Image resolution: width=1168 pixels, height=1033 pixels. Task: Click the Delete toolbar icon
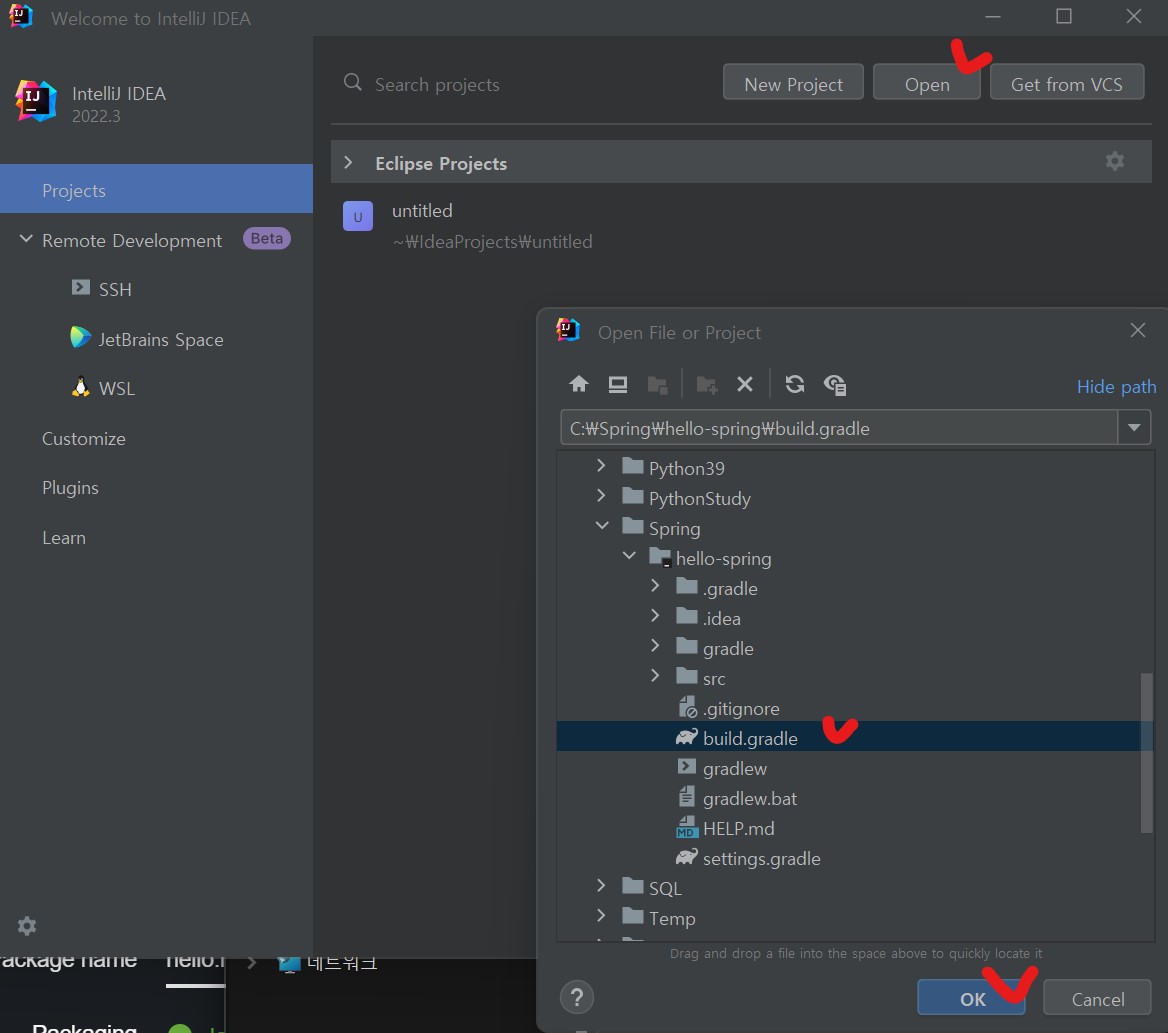pos(744,384)
